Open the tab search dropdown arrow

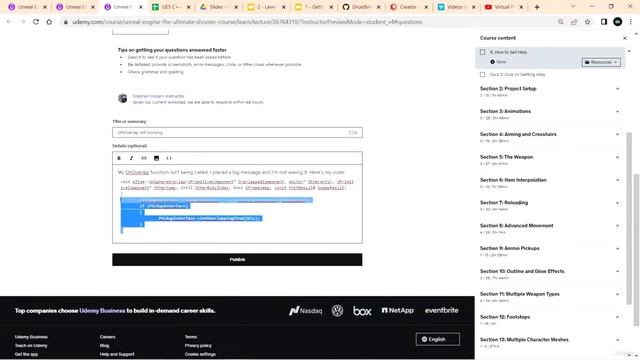[x=573, y=7]
